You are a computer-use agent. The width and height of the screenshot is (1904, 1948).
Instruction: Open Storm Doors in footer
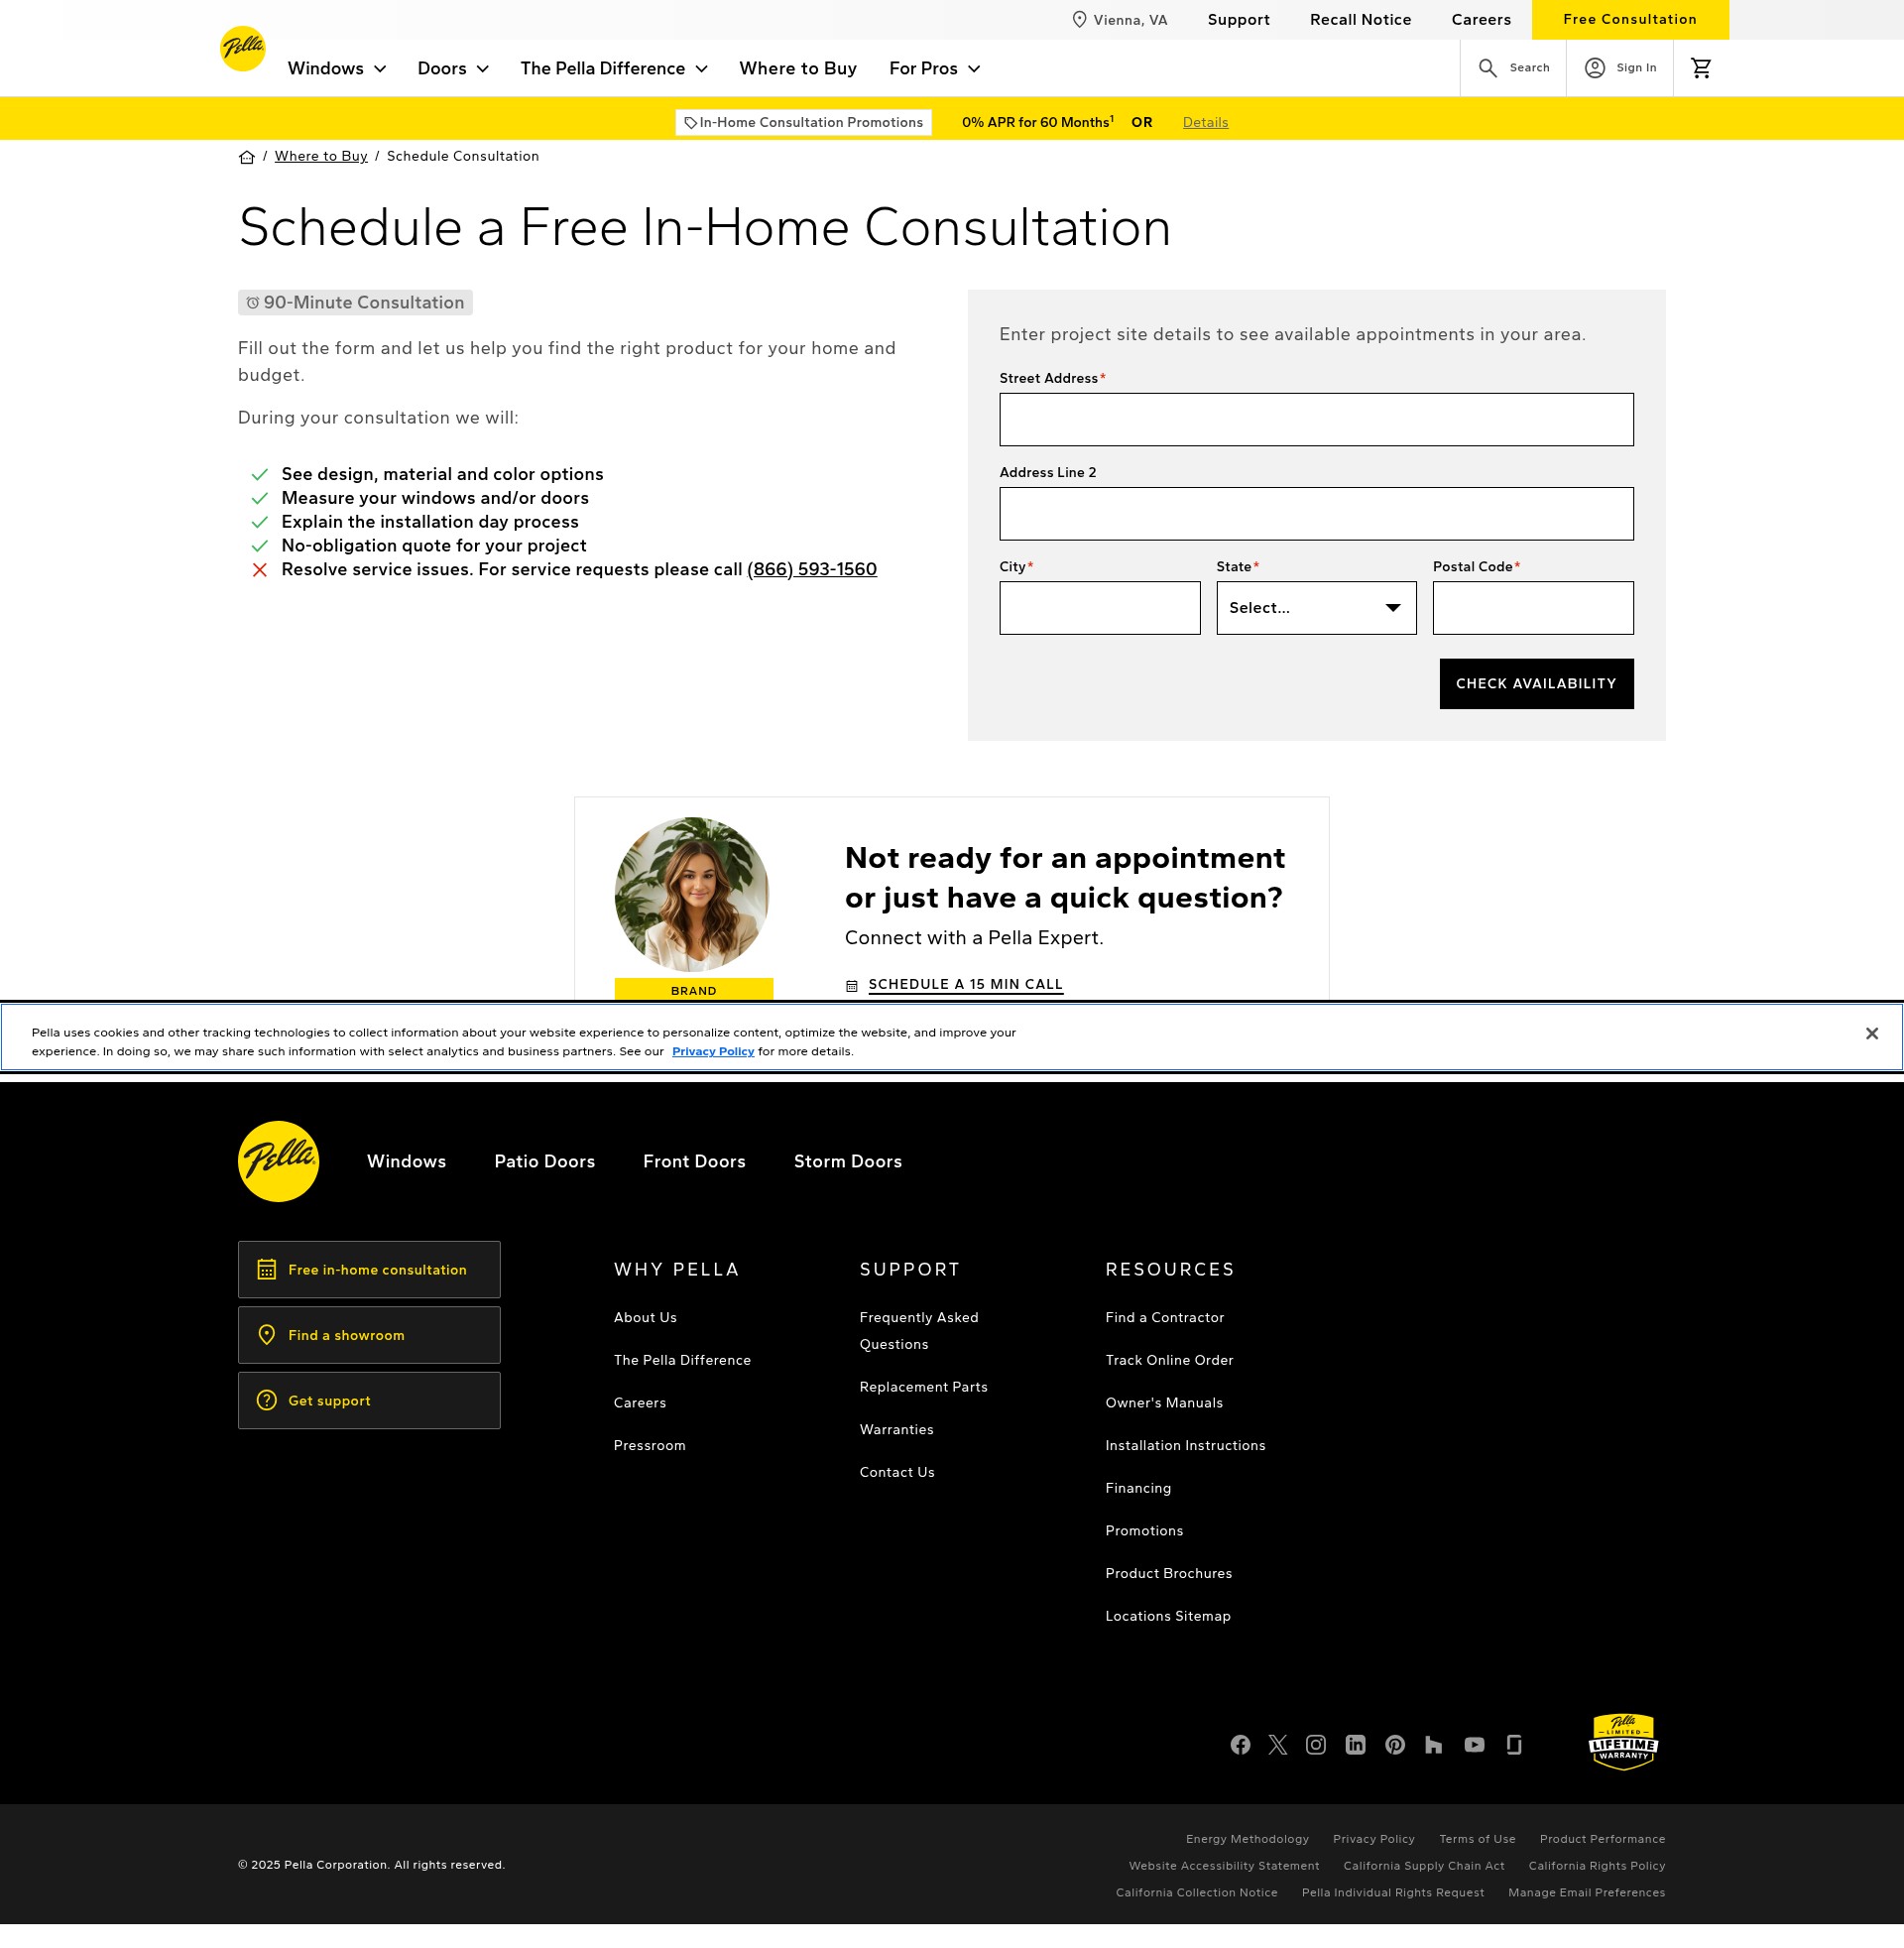click(x=847, y=1162)
